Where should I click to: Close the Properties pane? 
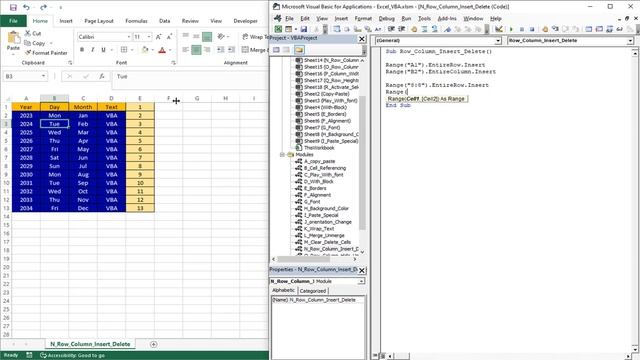pyautogui.click(x=362, y=270)
